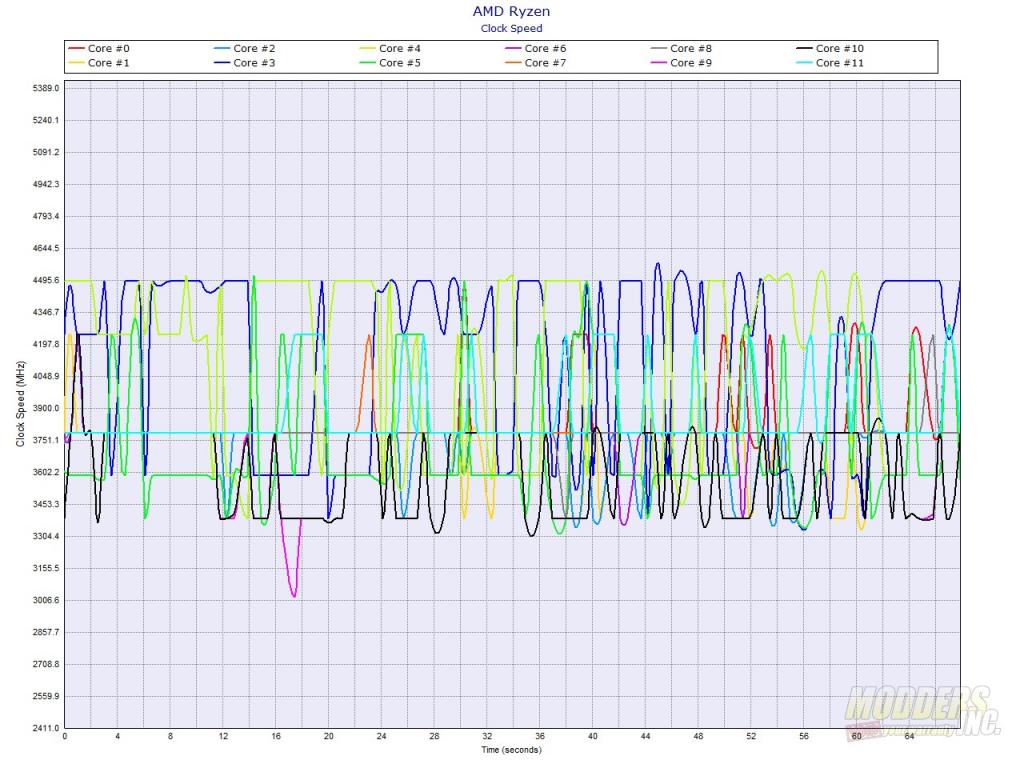Click the Core #0 legend label
1024x768 pixels.
click(108, 48)
